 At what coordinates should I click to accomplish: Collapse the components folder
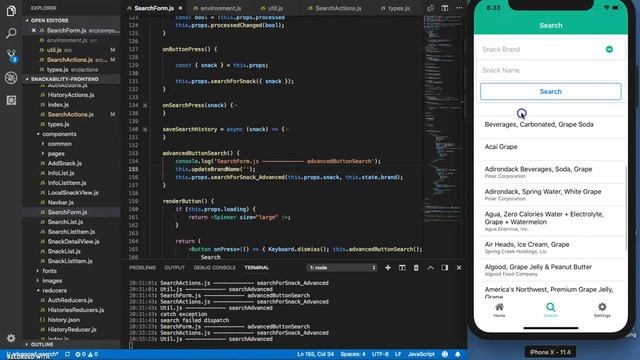[38, 134]
